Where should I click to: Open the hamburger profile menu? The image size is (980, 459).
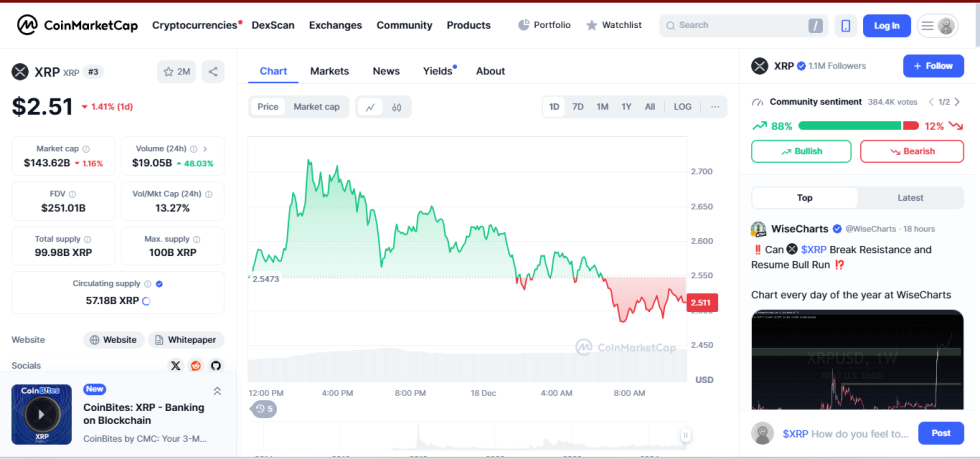click(x=937, y=25)
